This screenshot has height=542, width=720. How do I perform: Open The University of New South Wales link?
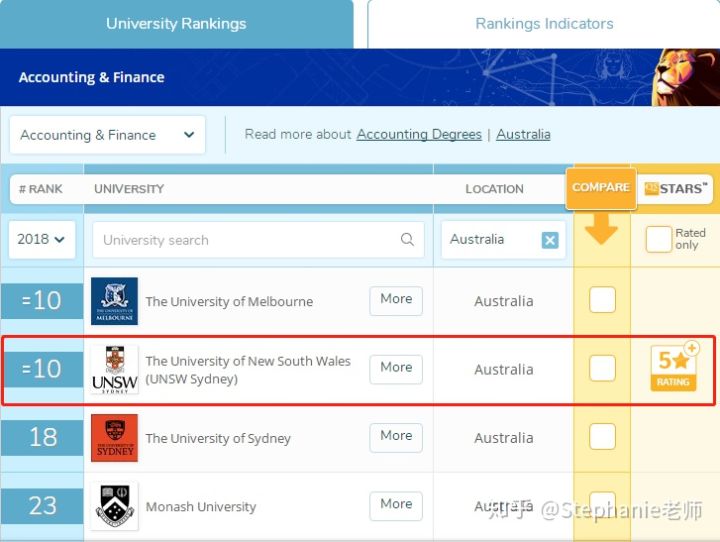coord(248,370)
